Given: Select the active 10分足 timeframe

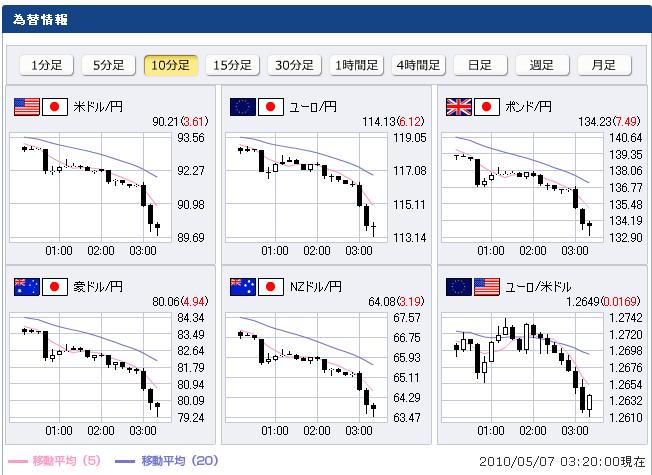Looking at the screenshot, I should (171, 65).
